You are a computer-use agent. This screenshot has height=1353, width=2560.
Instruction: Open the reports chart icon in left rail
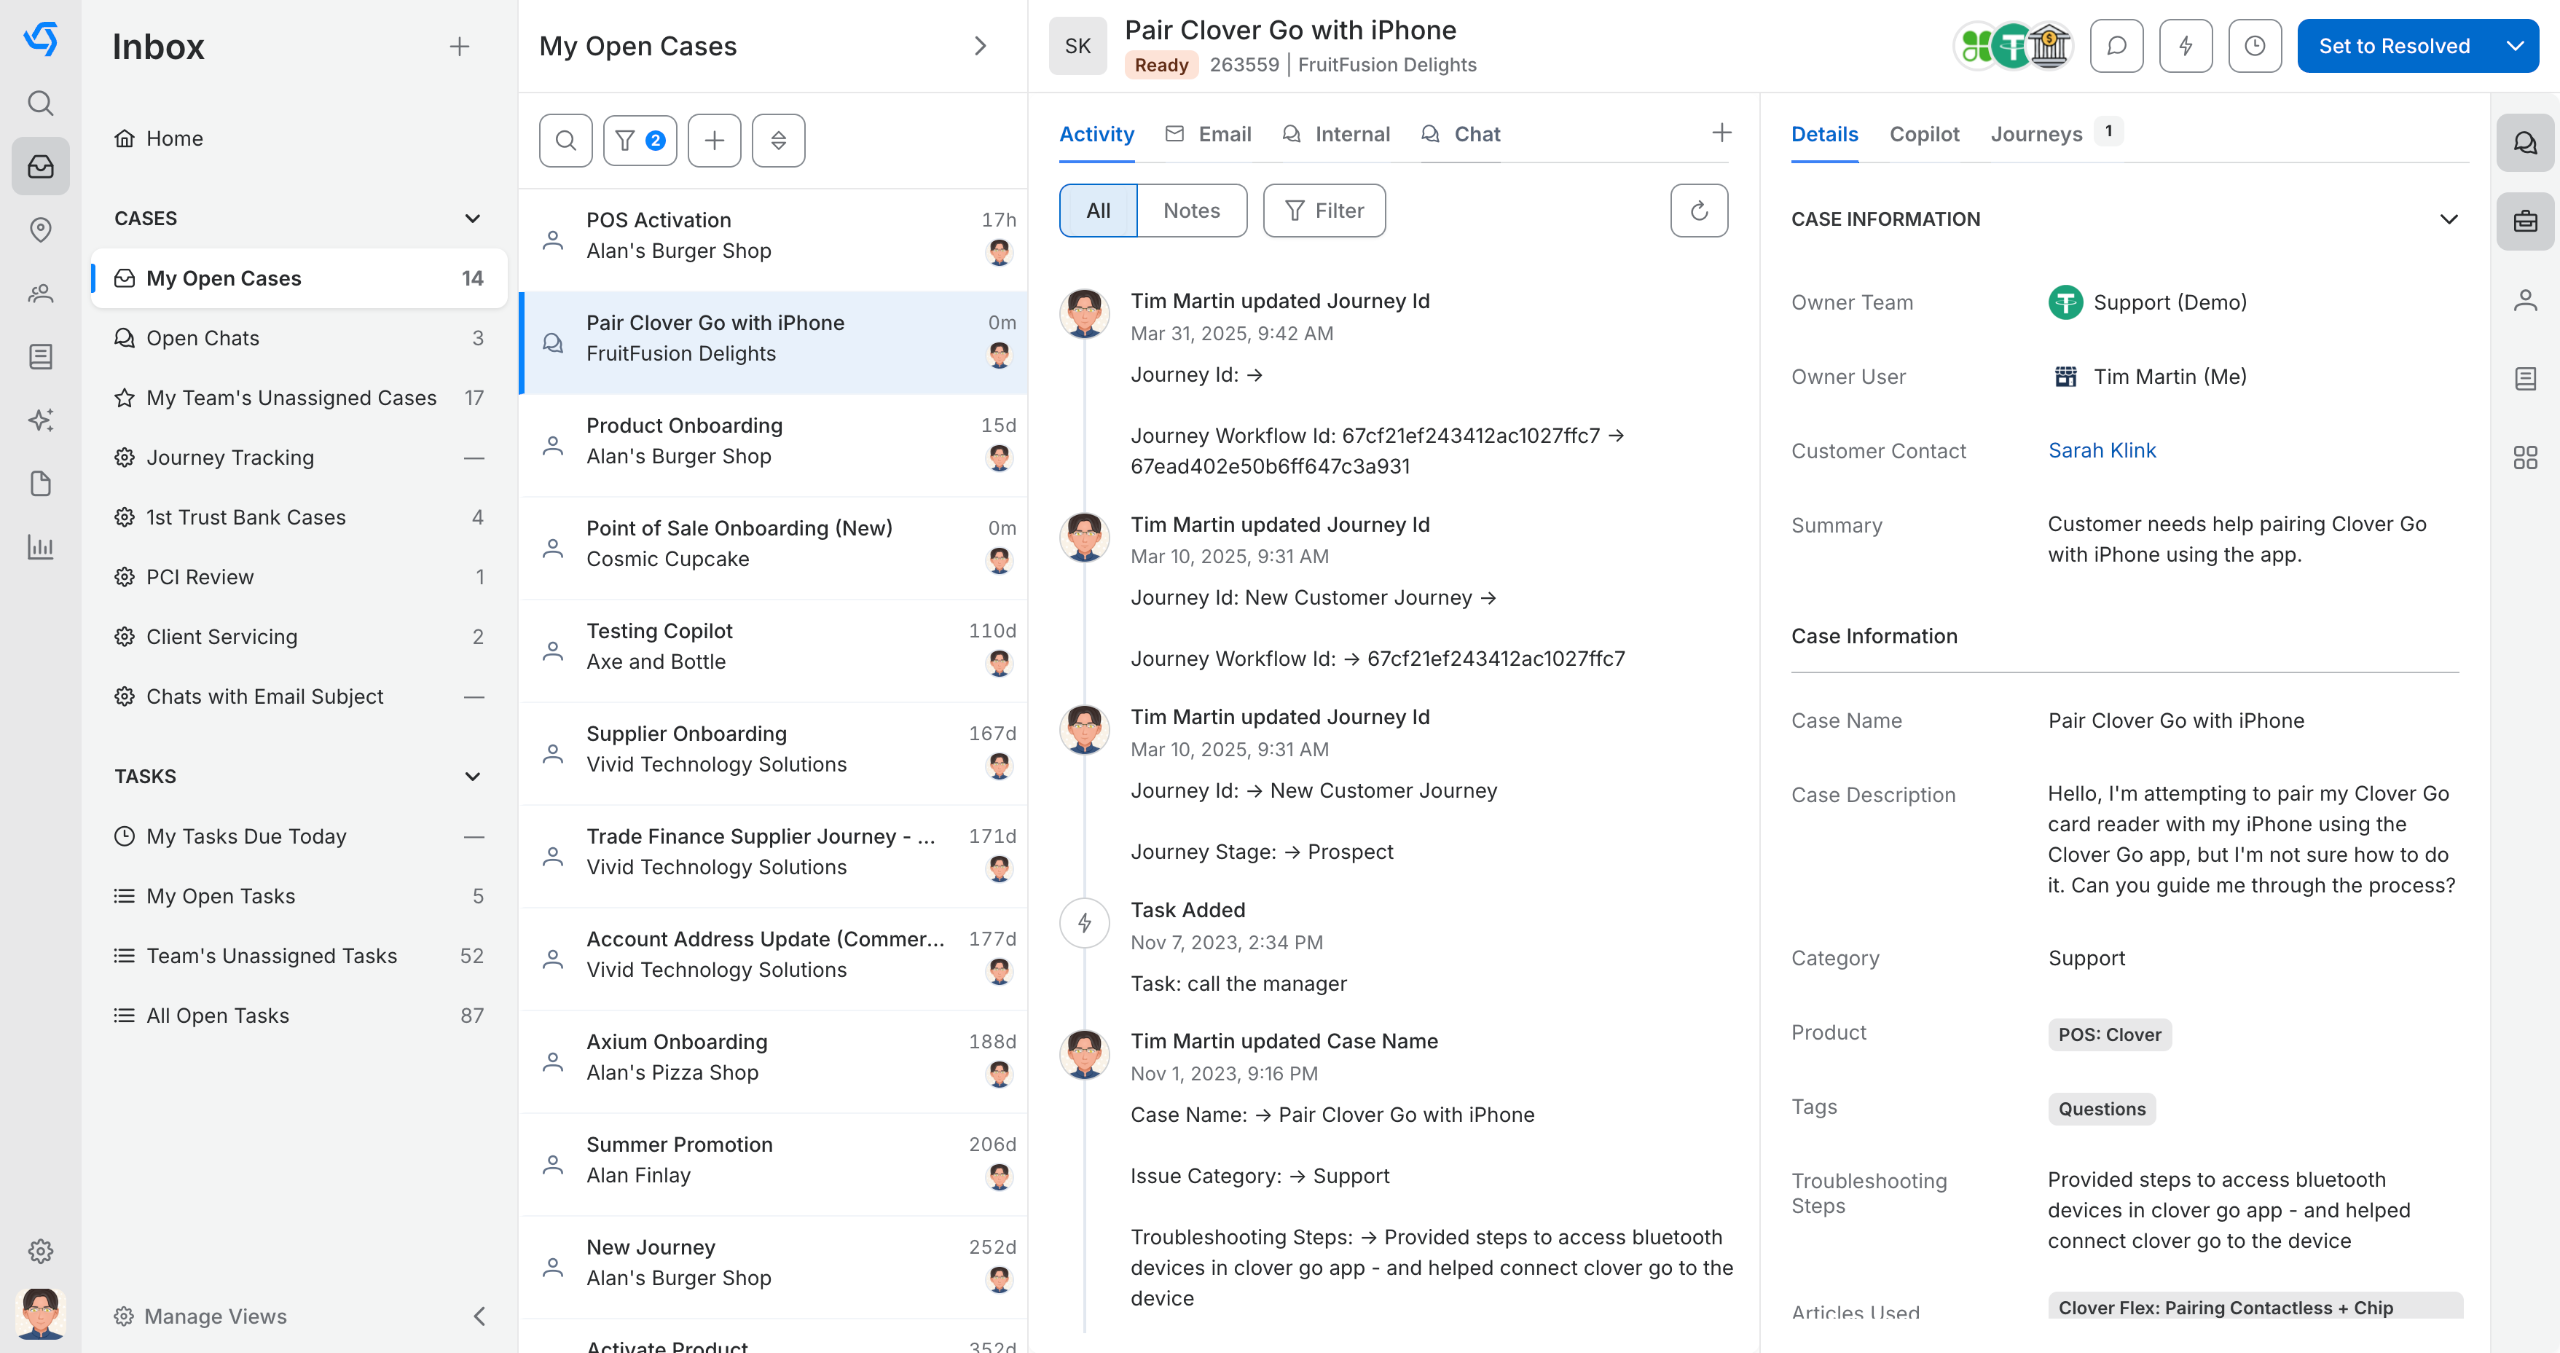tap(40, 547)
